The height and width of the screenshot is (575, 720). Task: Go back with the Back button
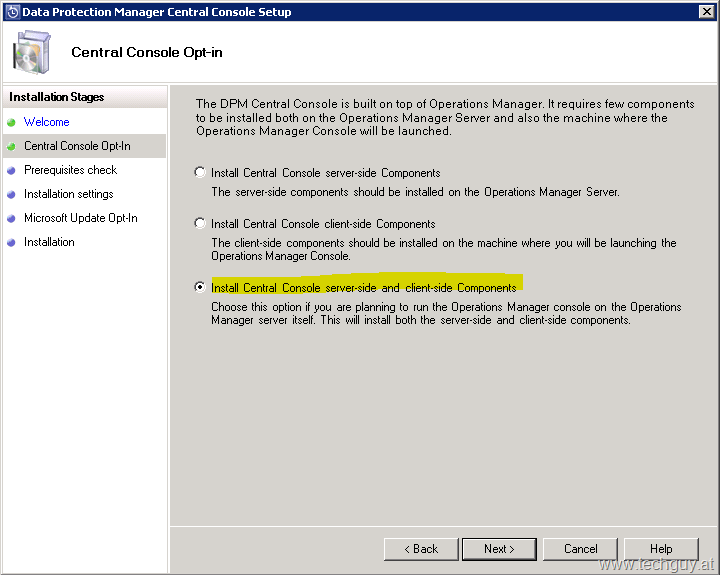(421, 549)
